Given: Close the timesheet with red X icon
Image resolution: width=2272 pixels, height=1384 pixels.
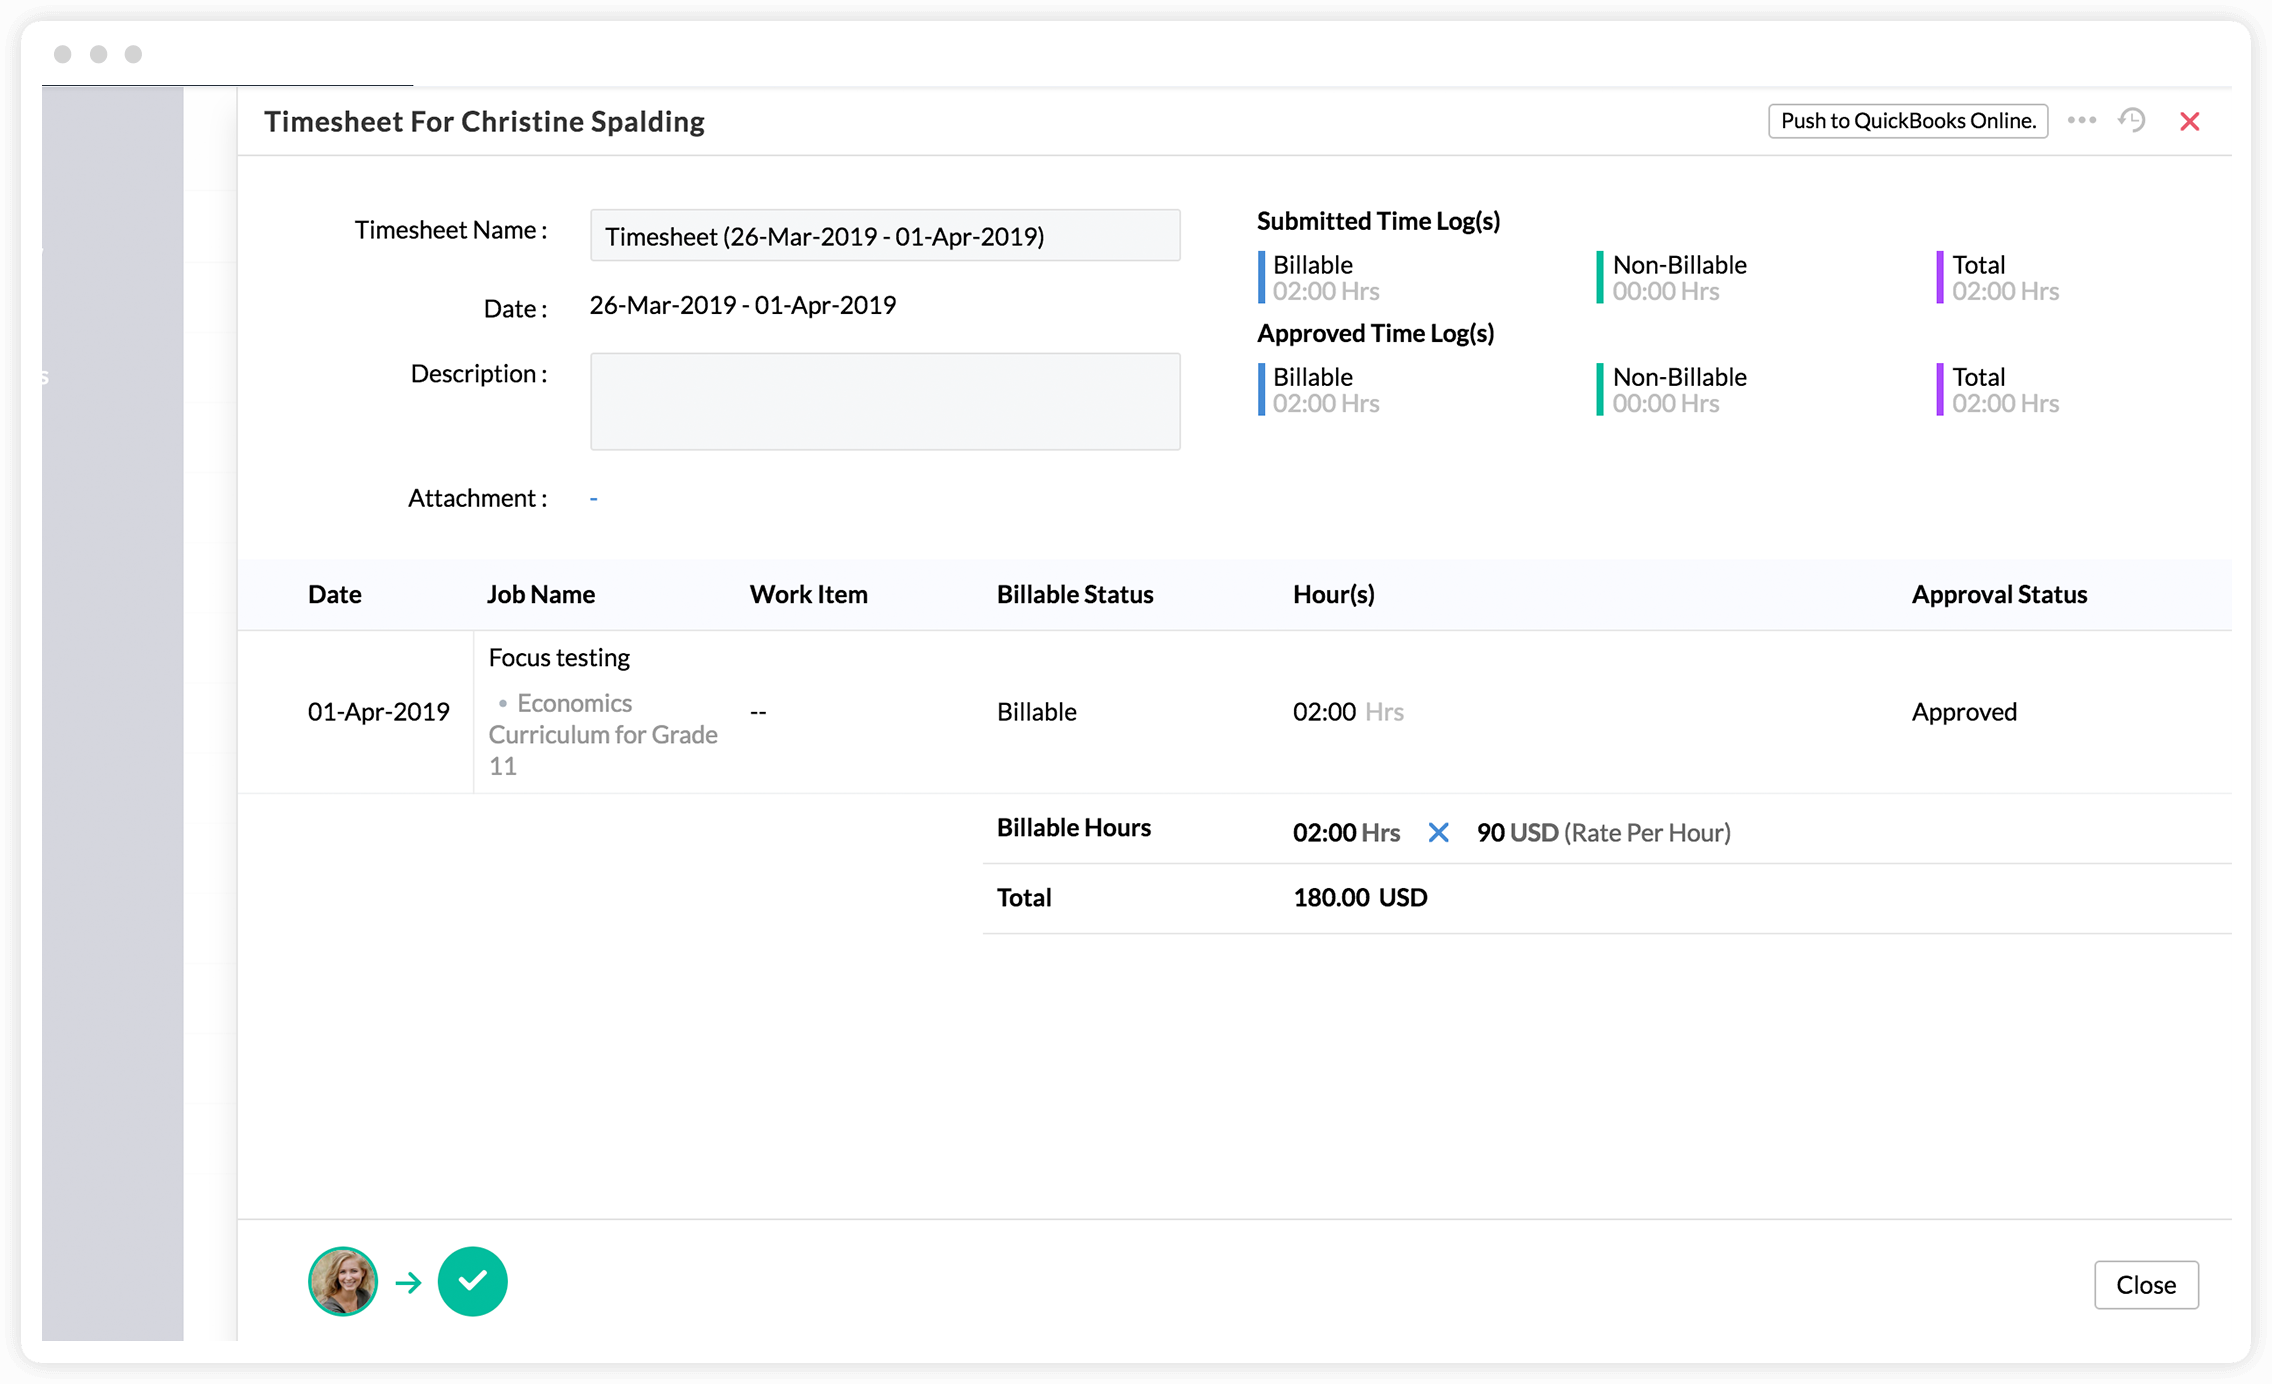Looking at the screenshot, I should pyautogui.click(x=2189, y=121).
